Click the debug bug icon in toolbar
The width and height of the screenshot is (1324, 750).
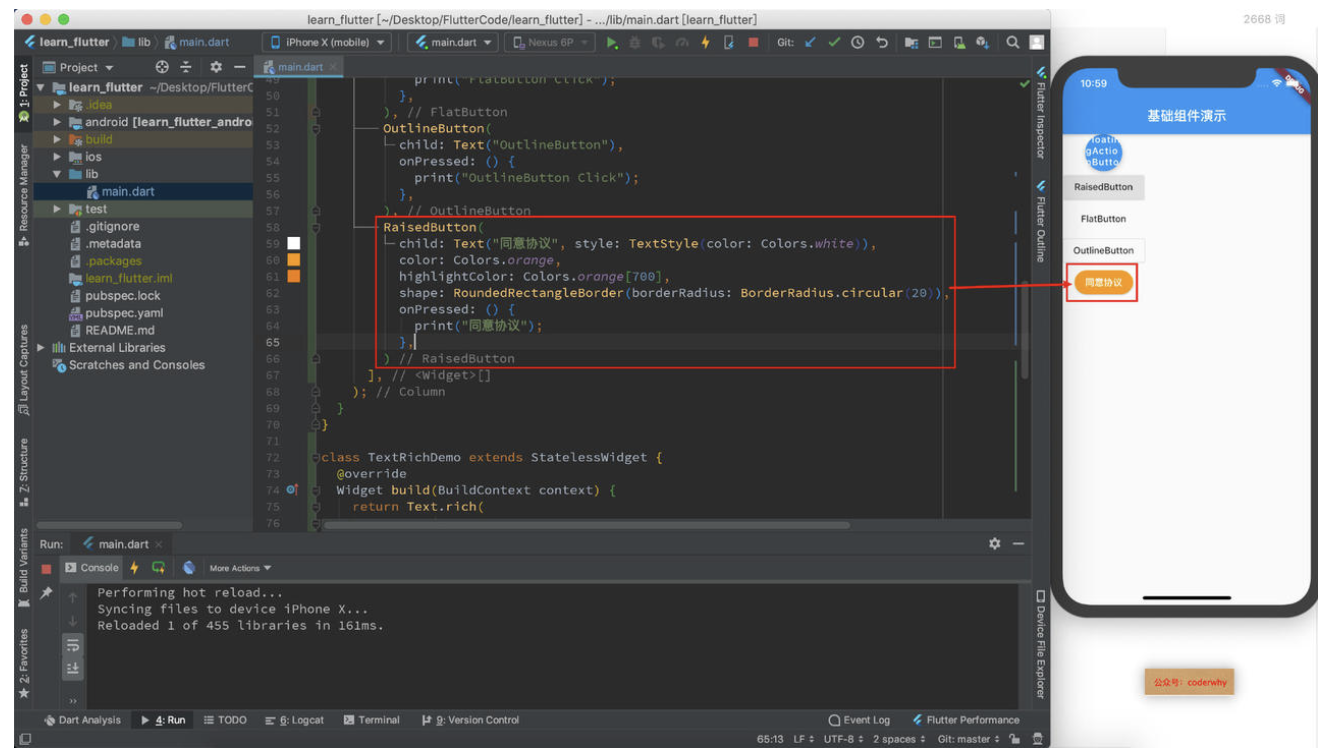coord(636,43)
